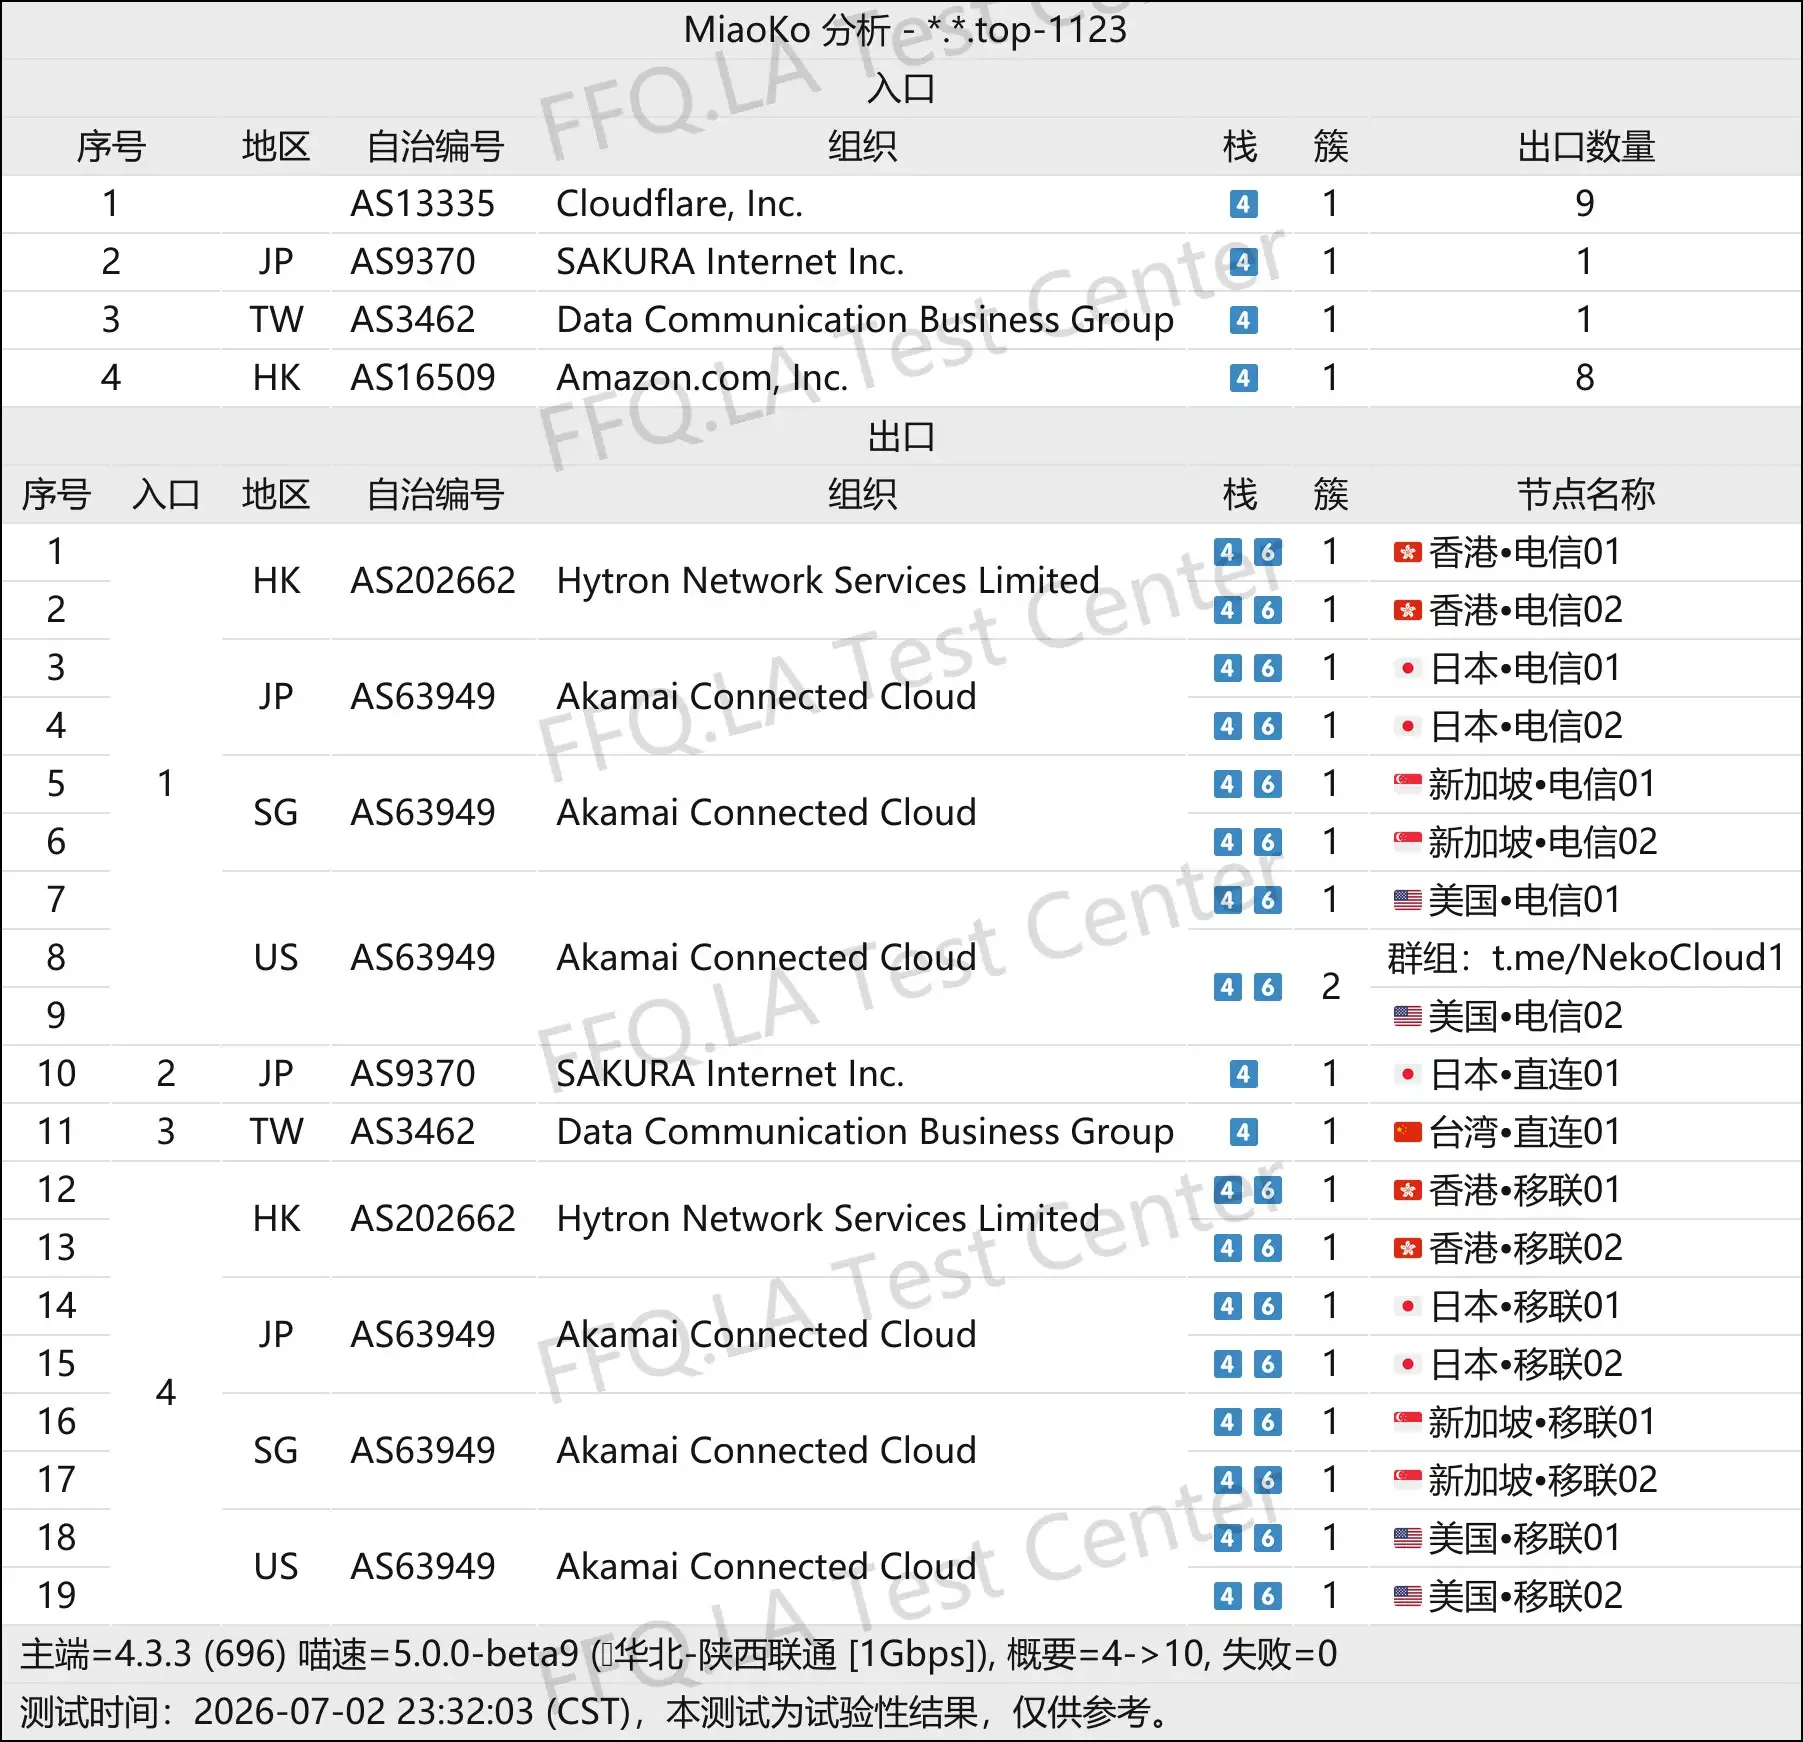Click Hong Kong flag beside 香港•移联01
The image size is (1803, 1742).
(x=1407, y=1190)
